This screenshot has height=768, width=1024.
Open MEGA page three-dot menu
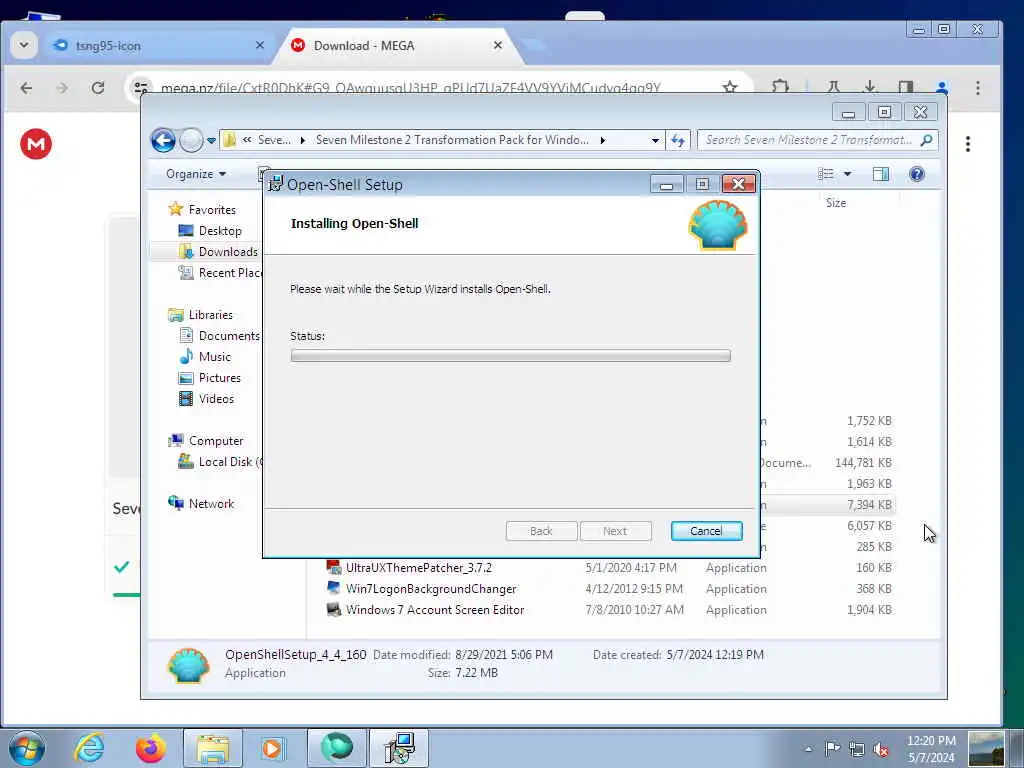coord(968,144)
